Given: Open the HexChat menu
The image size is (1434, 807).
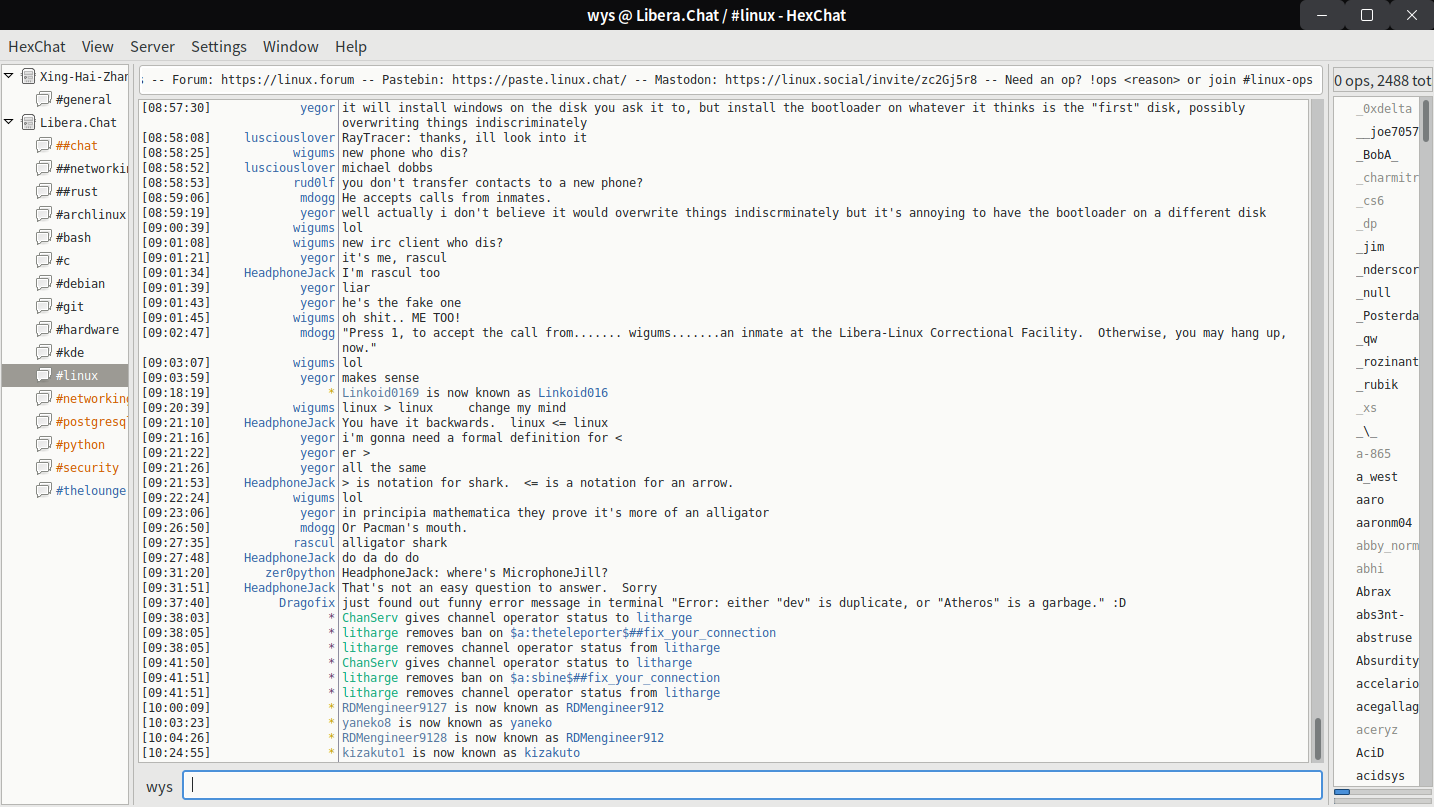Looking at the screenshot, I should click(x=35, y=46).
